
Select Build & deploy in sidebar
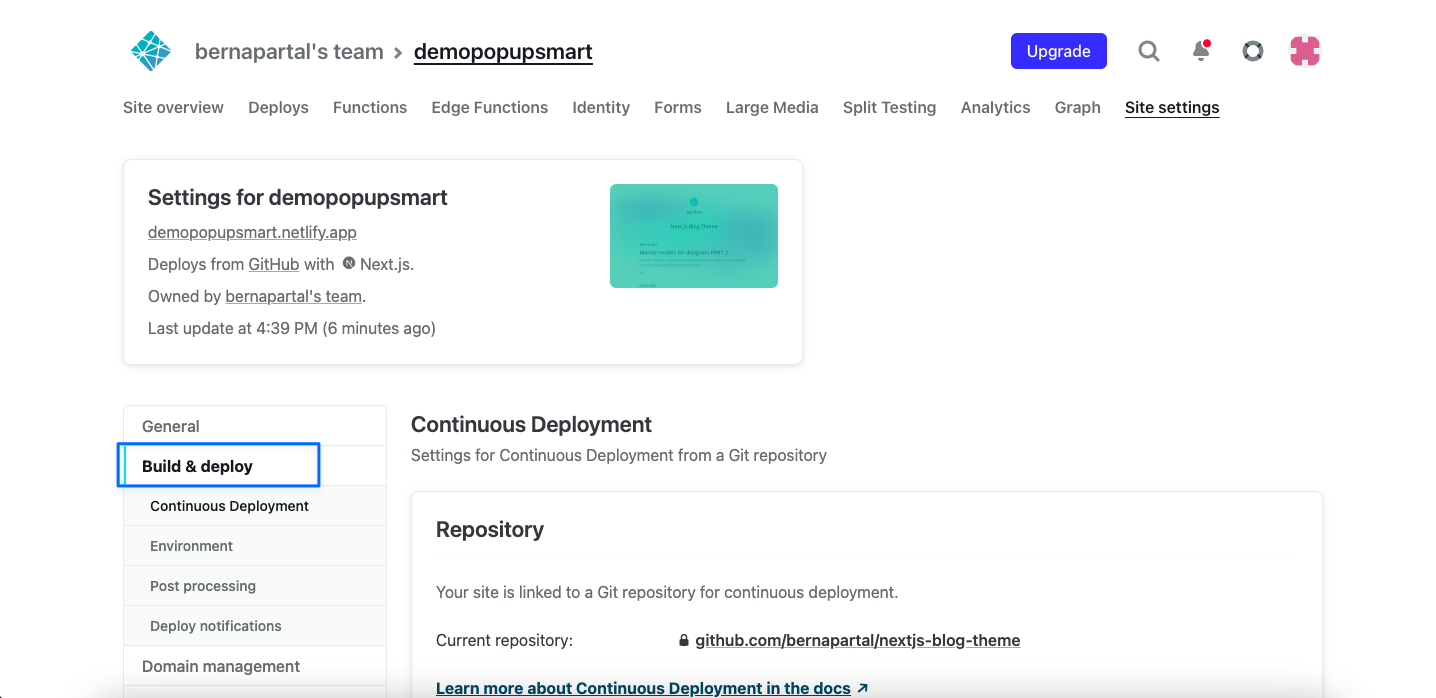255,466
